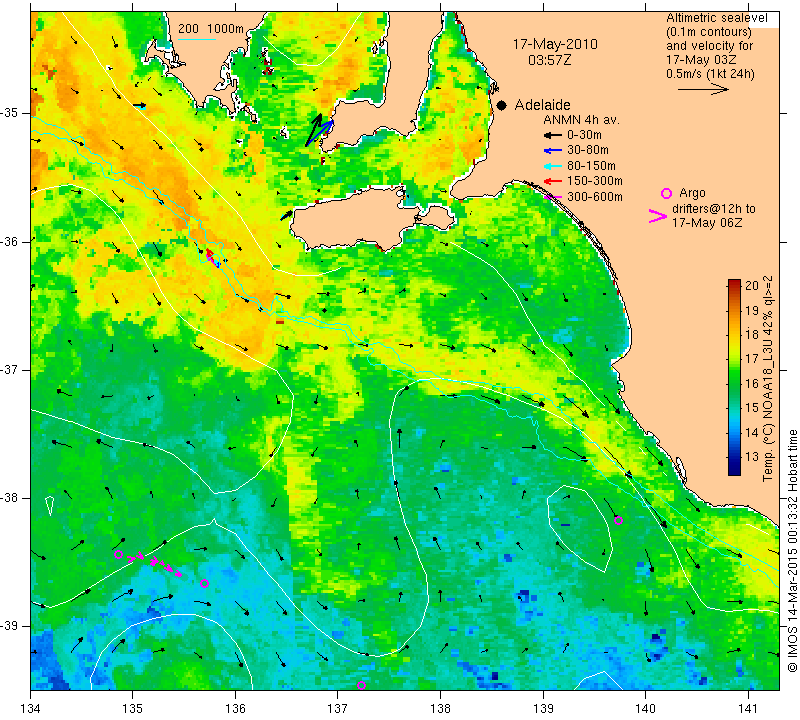Viewport: 800px width, 720px height.
Task: Click the black 0-30m legend arrow
Action: 552,135
